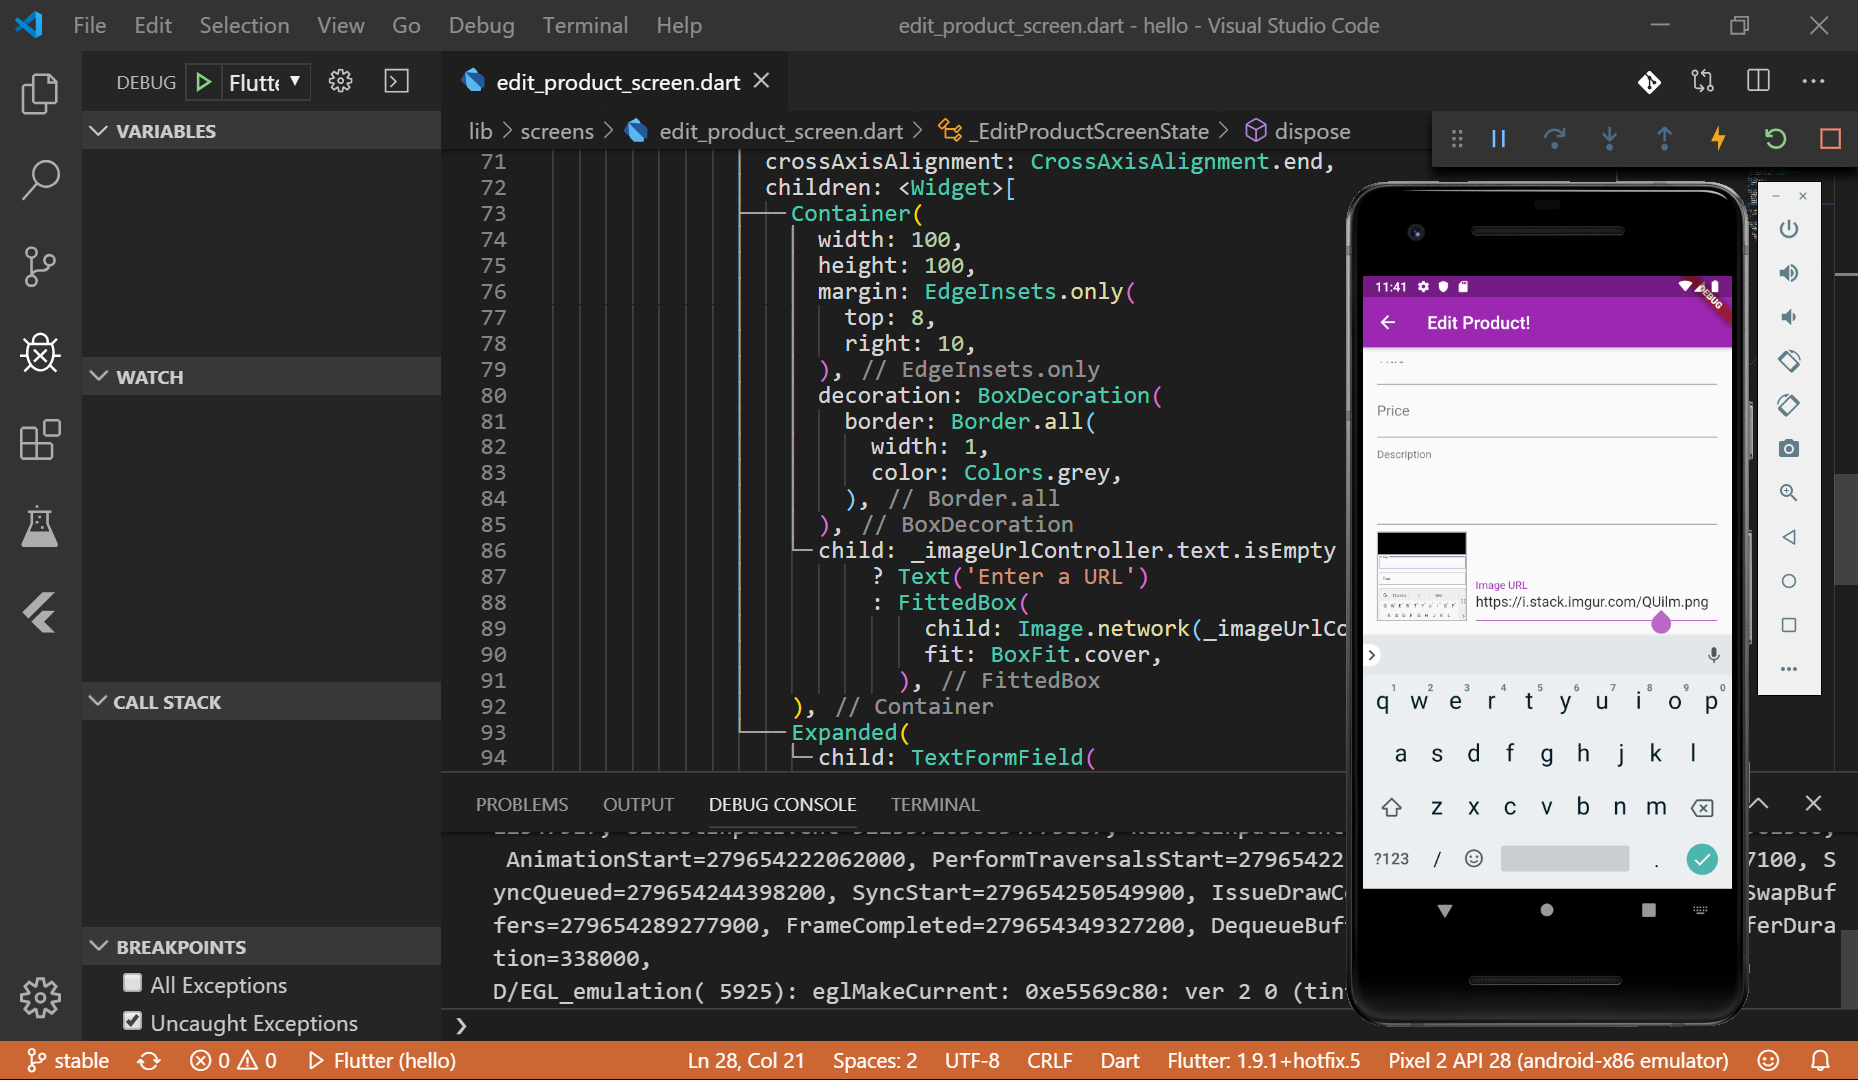Open the Explorer view in activity bar
1858x1080 pixels.
pos(40,93)
